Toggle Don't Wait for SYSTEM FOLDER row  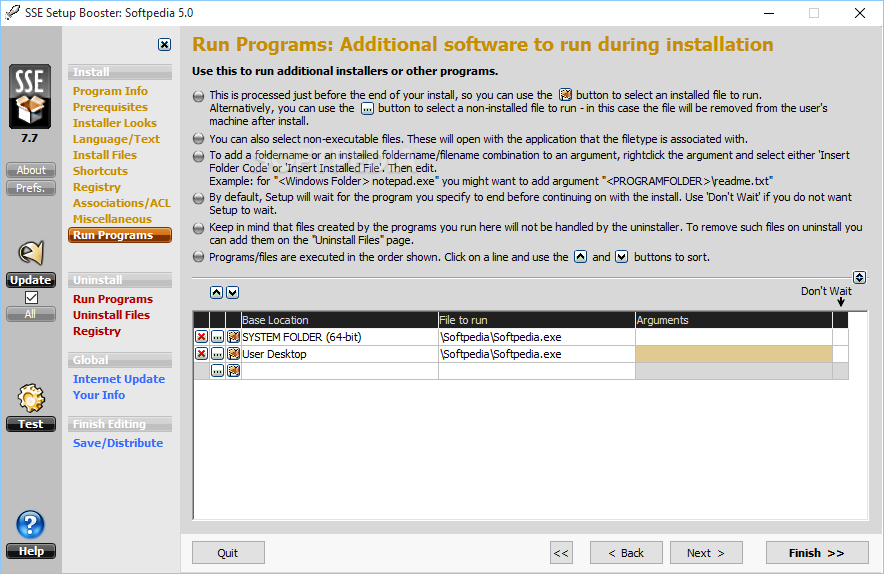(840, 337)
